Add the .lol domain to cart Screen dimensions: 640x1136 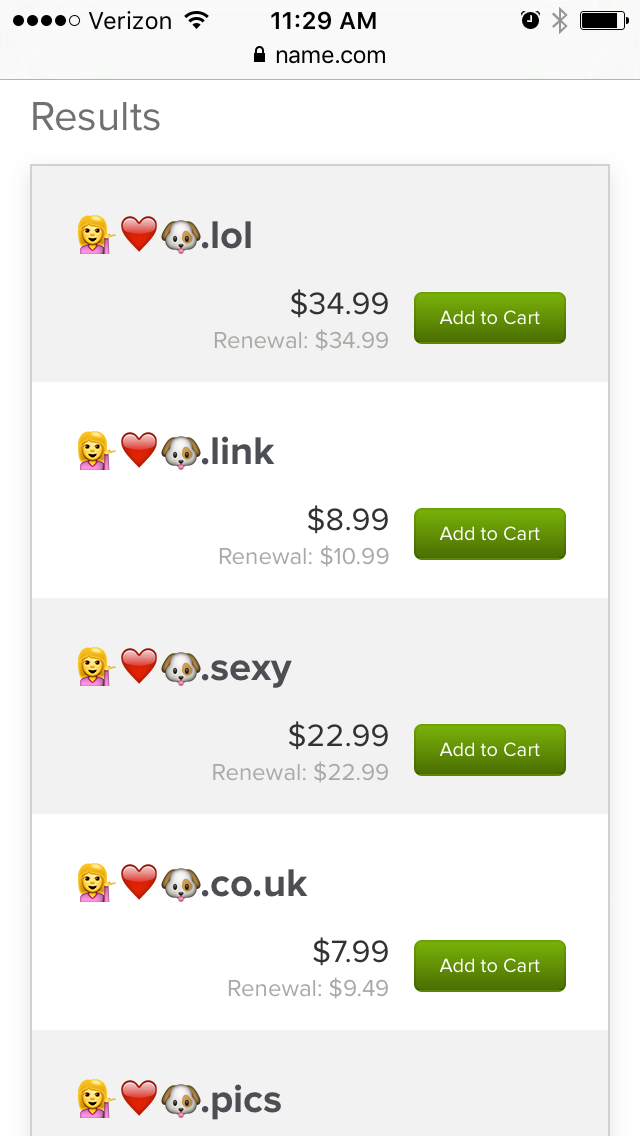coord(489,317)
